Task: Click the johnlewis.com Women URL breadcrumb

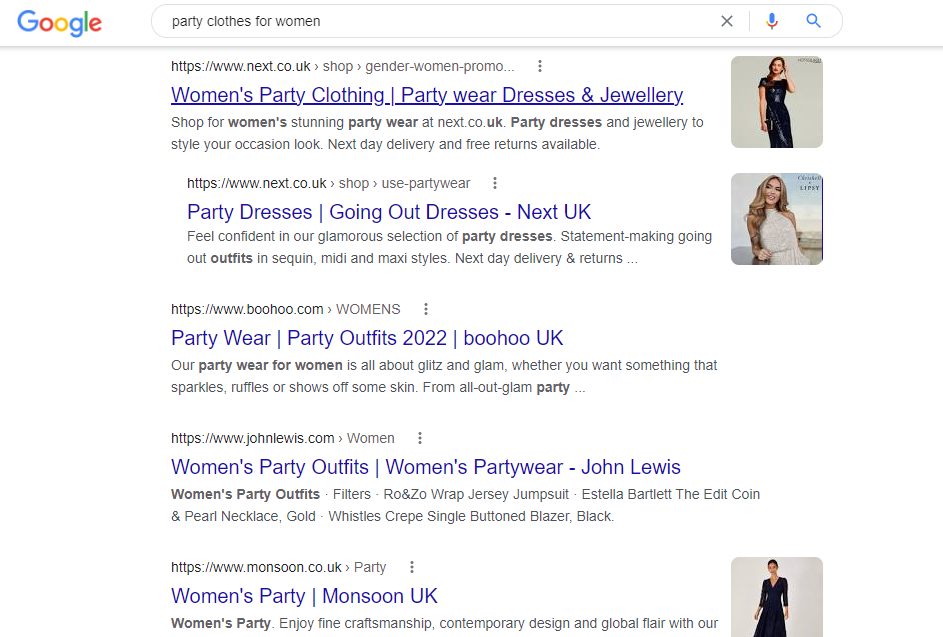Action: pyautogui.click(x=283, y=438)
